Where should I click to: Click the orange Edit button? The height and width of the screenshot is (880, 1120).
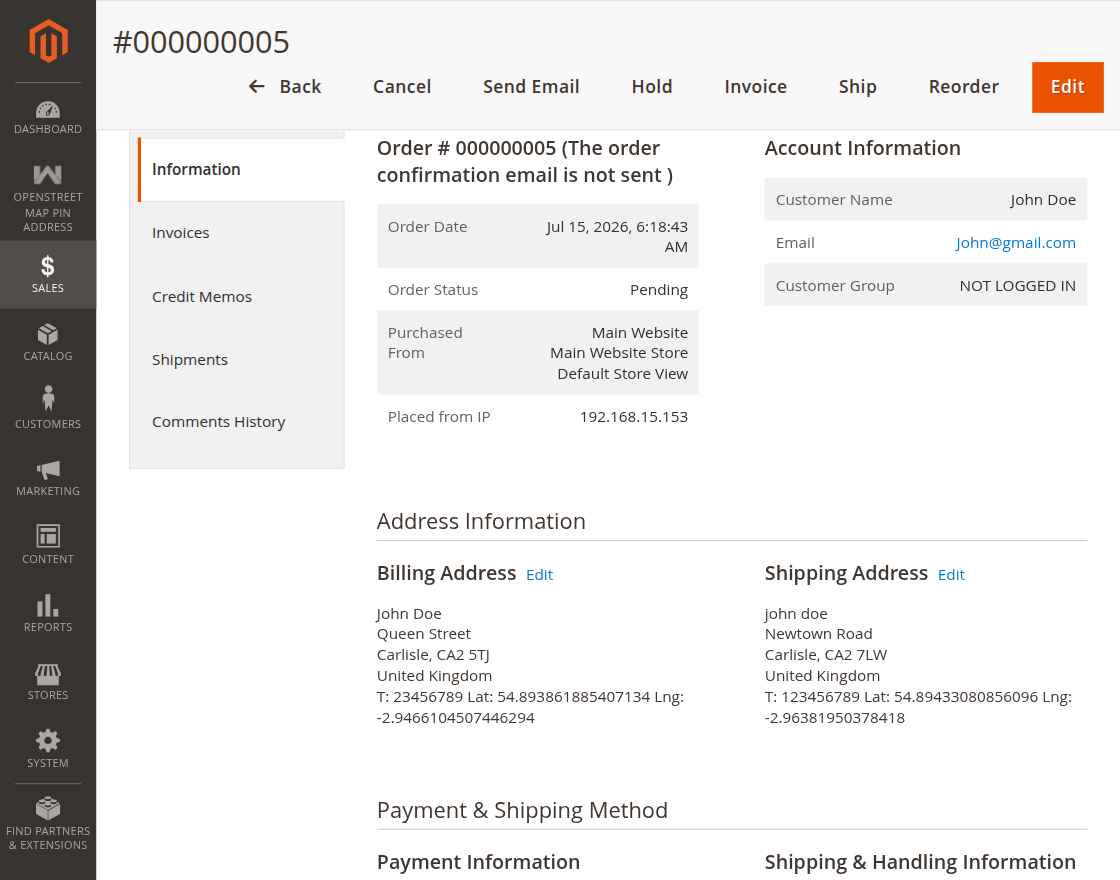coord(1067,87)
